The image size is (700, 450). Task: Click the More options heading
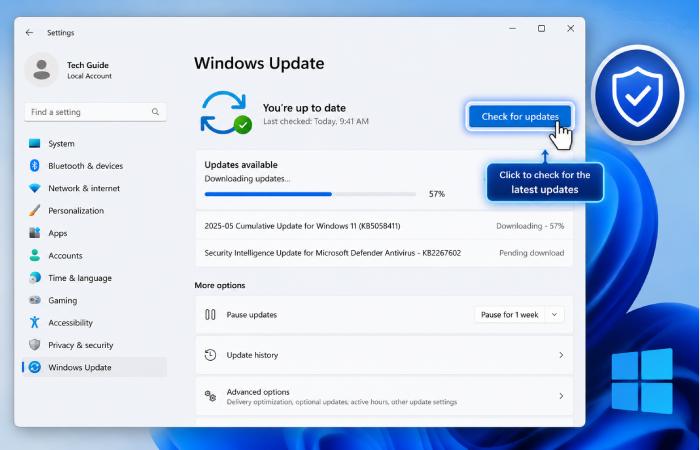[220, 285]
